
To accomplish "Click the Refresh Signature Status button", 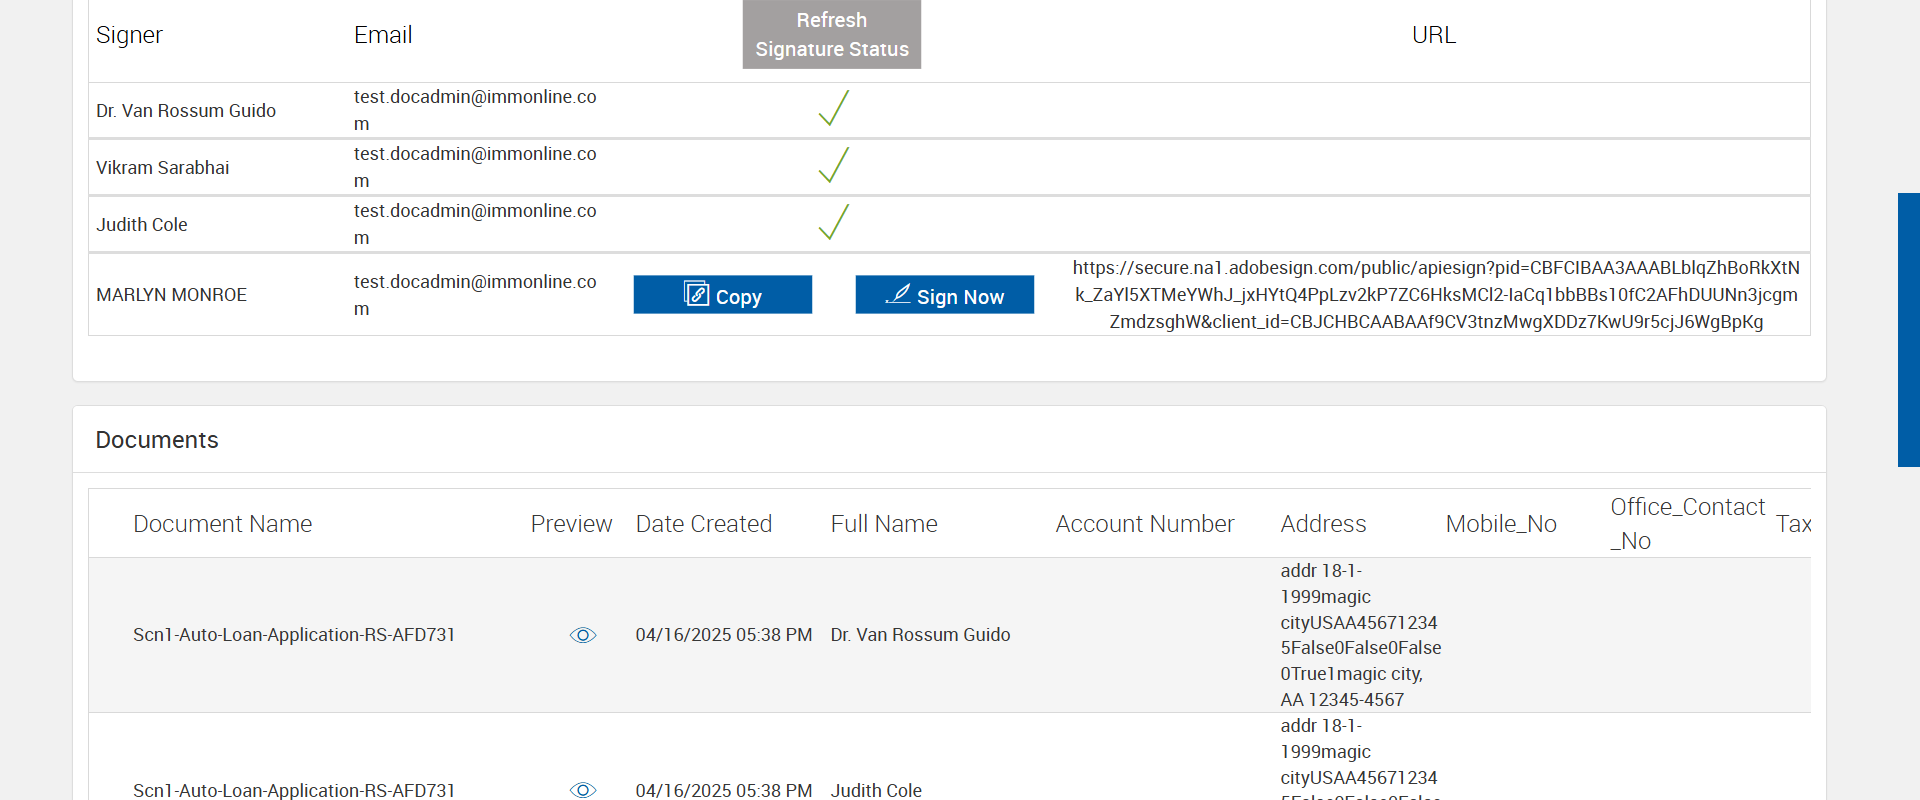I will coord(831,35).
